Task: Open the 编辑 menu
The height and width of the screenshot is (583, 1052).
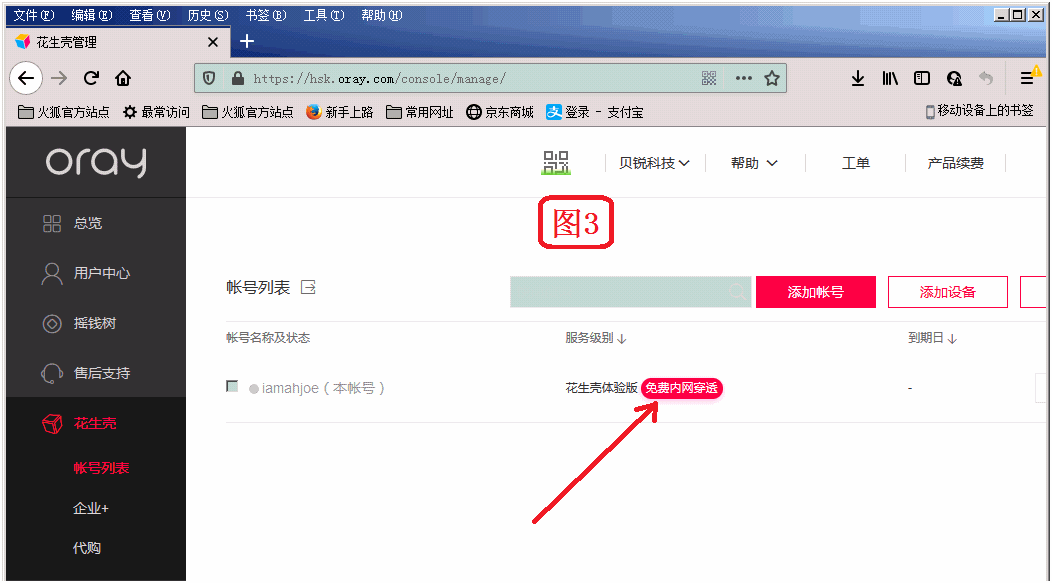Action: click(92, 15)
